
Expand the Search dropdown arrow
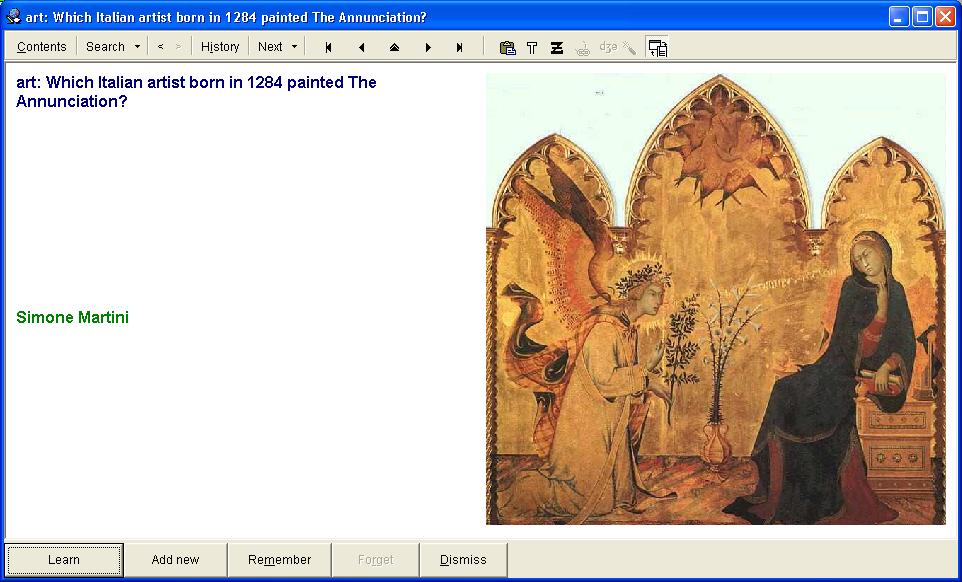click(x=137, y=47)
